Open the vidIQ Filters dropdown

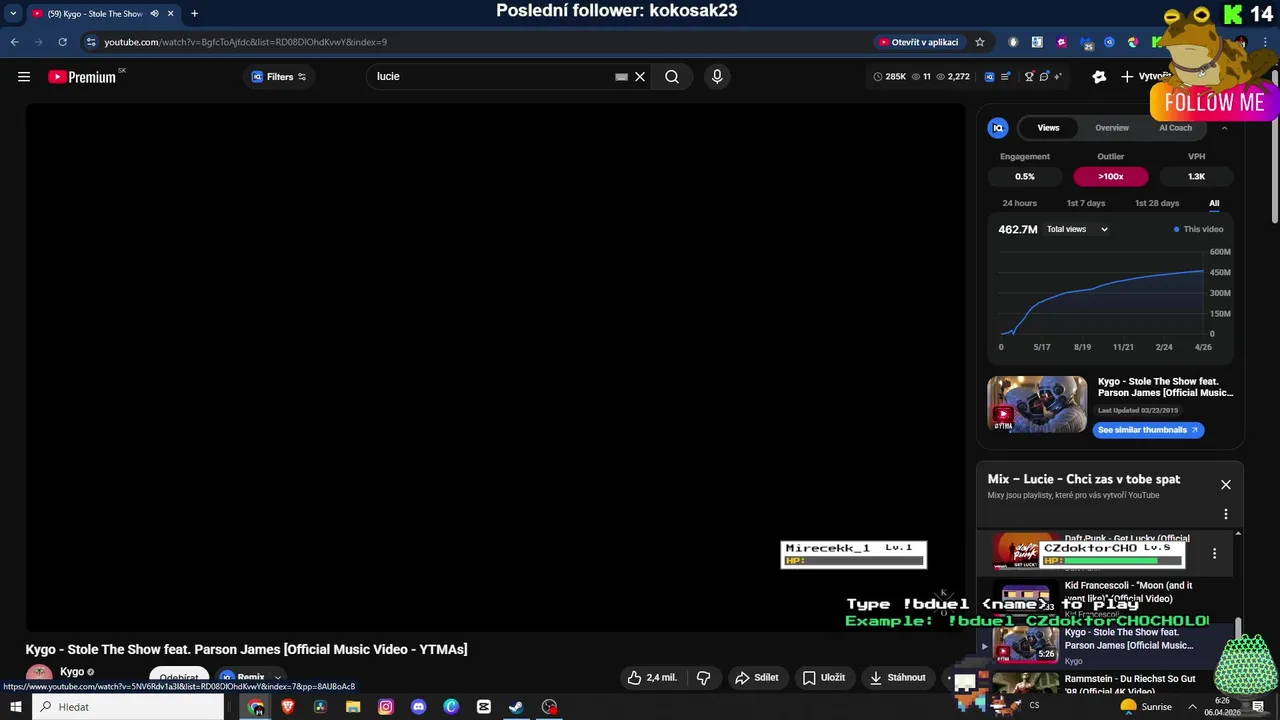pos(279,77)
